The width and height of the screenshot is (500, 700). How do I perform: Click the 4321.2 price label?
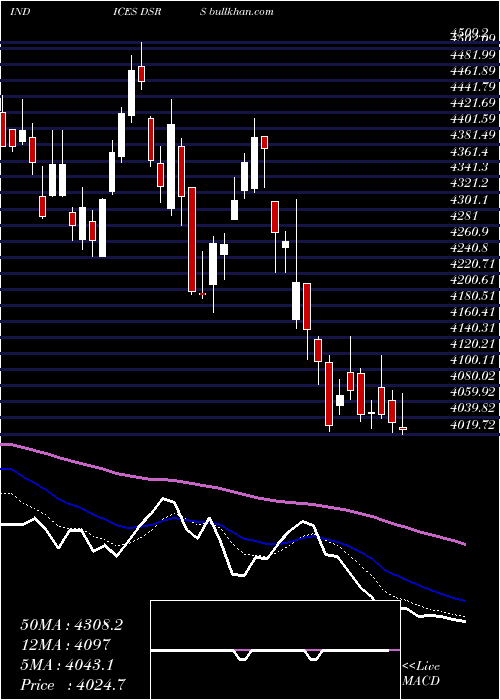coord(470,183)
